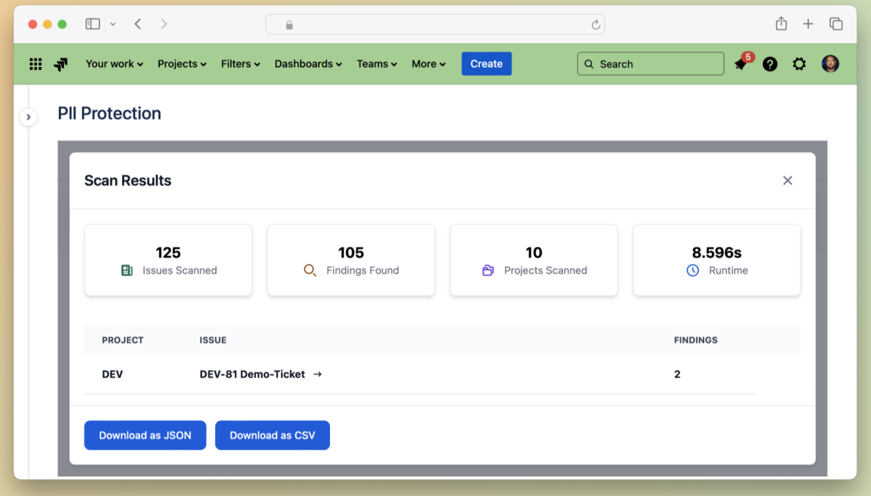The image size is (871, 496).
Task: Open the Projects dropdown menu
Action: [x=182, y=64]
